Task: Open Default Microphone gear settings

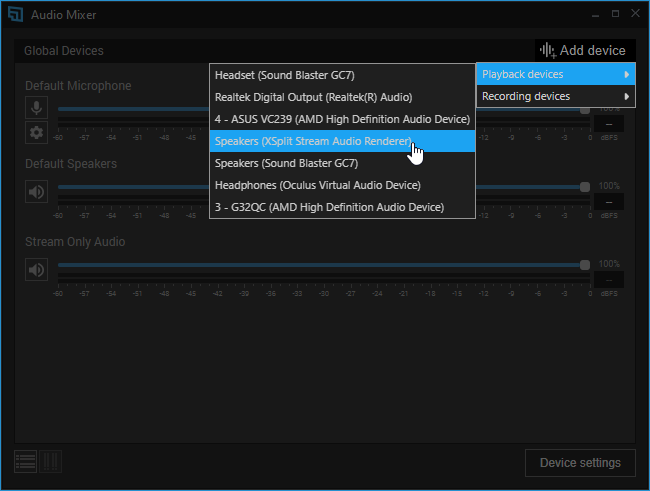Action: pyautogui.click(x=36, y=132)
